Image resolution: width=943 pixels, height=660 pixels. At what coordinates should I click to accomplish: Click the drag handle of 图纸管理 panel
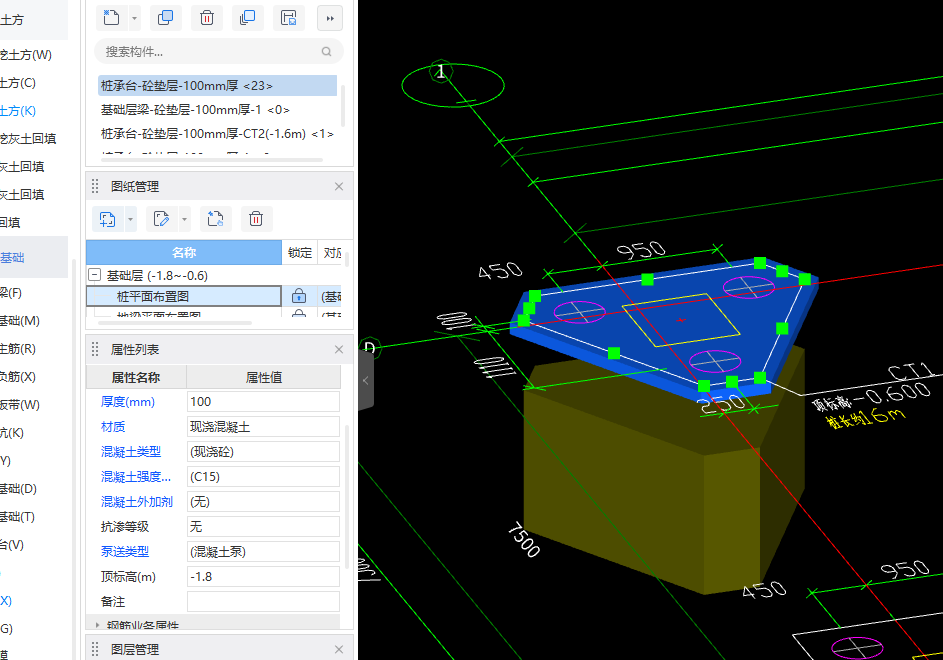(x=95, y=187)
